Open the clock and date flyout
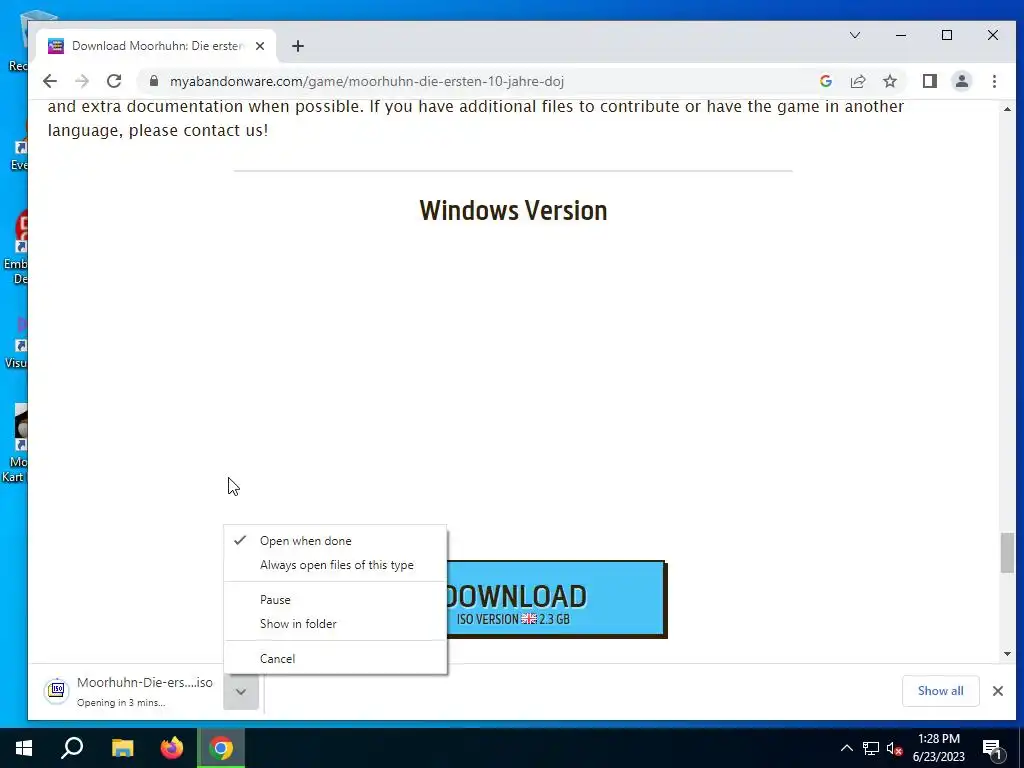 pos(938,748)
